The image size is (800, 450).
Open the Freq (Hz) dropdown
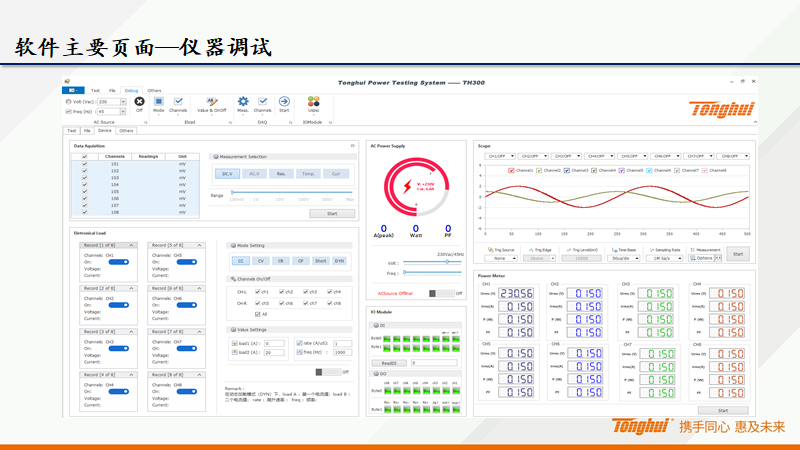[123, 111]
